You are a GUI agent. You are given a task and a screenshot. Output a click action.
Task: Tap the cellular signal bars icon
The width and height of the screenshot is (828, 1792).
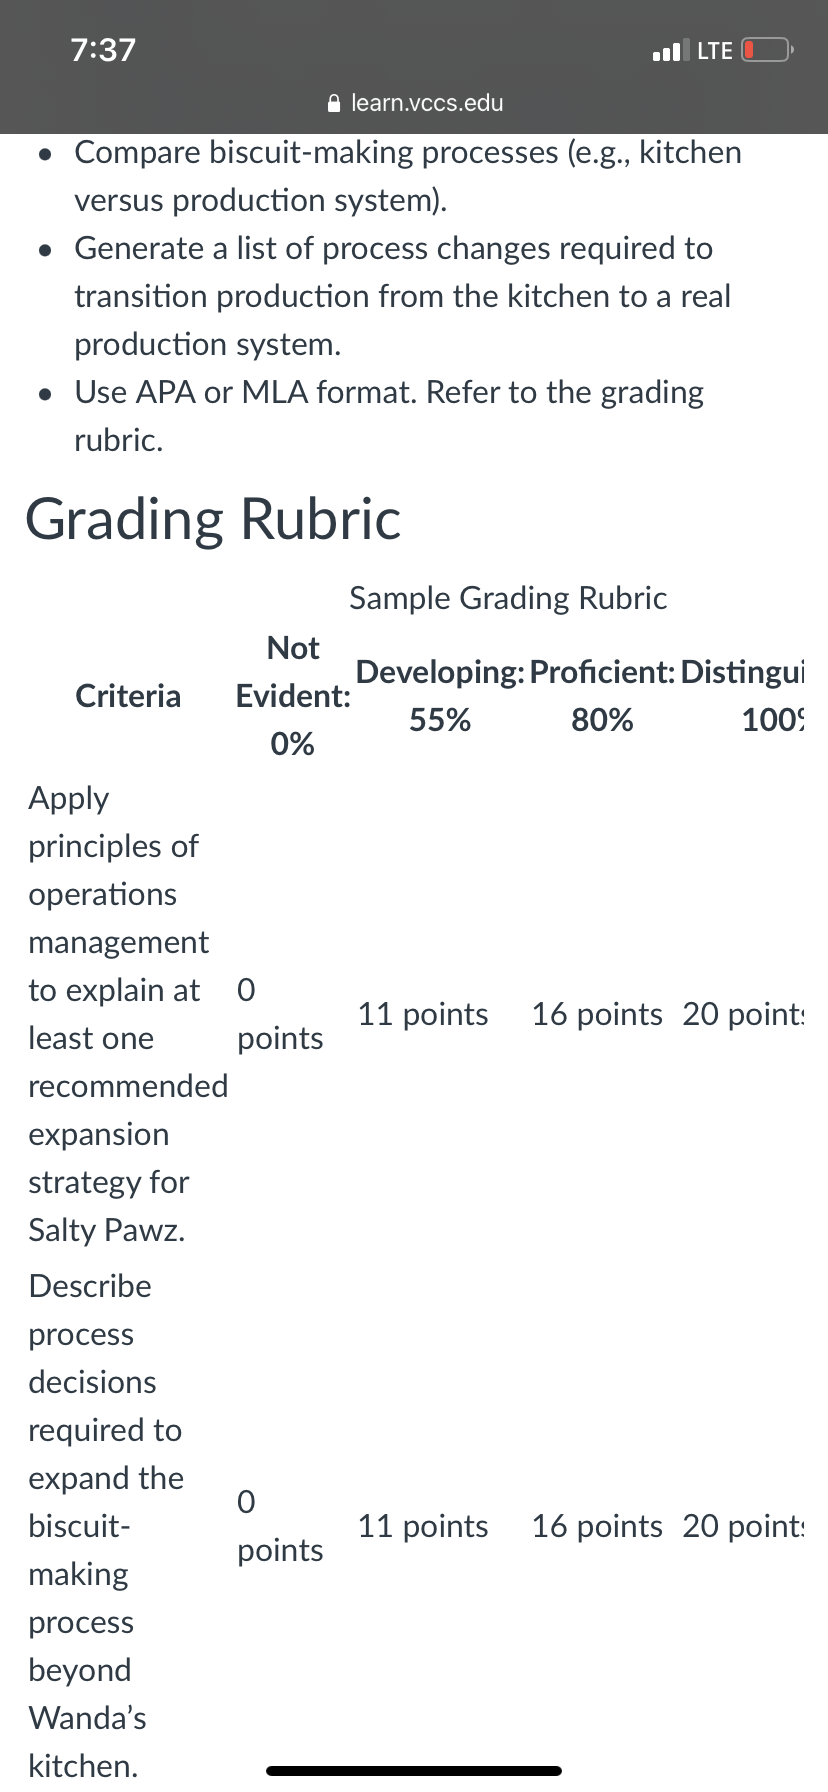(670, 50)
